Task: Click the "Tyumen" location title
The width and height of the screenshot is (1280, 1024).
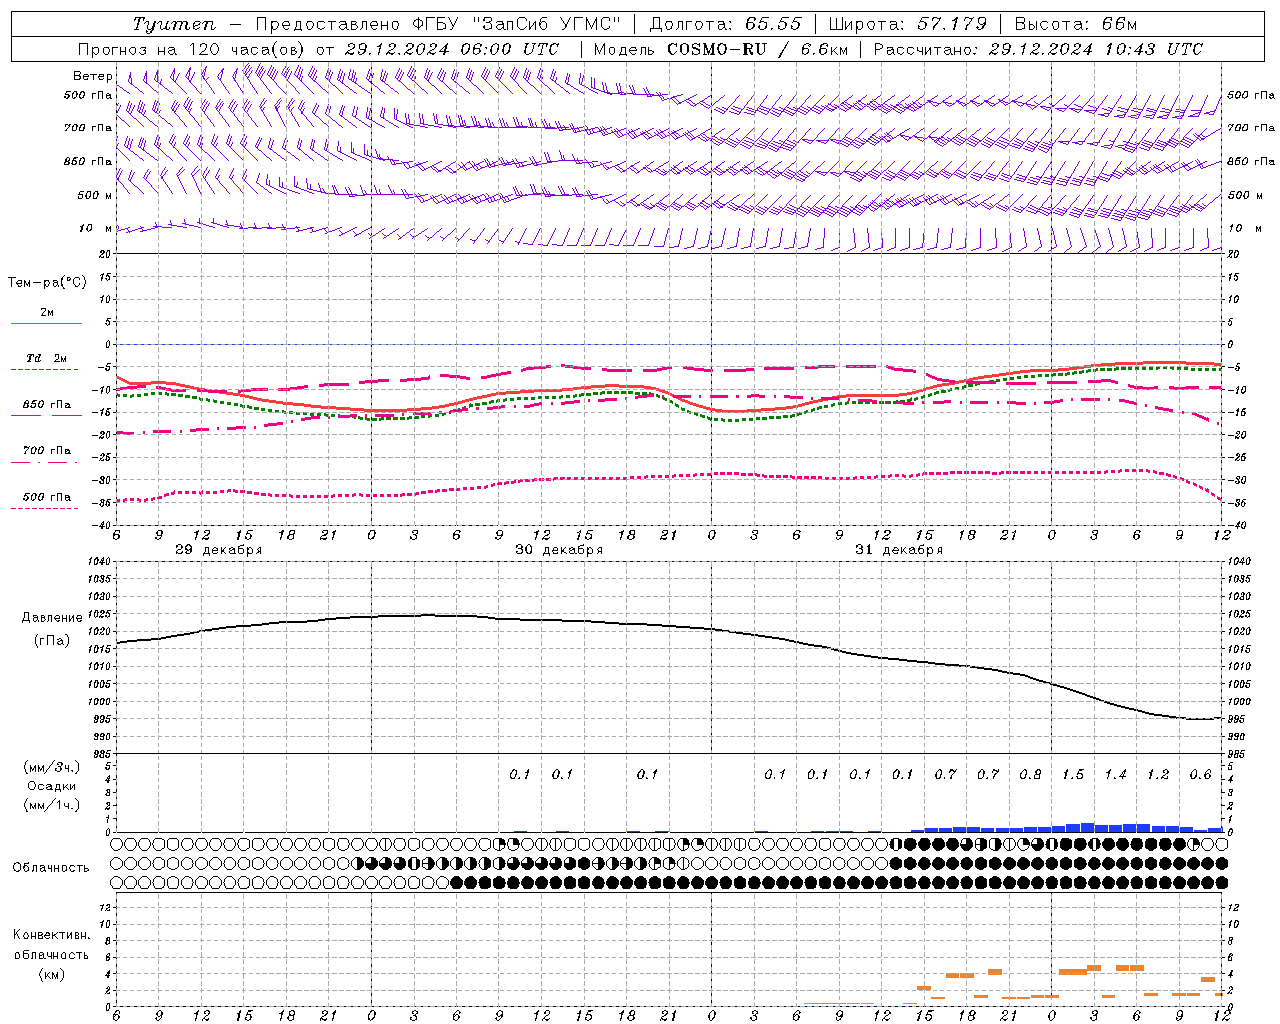Action: (174, 24)
